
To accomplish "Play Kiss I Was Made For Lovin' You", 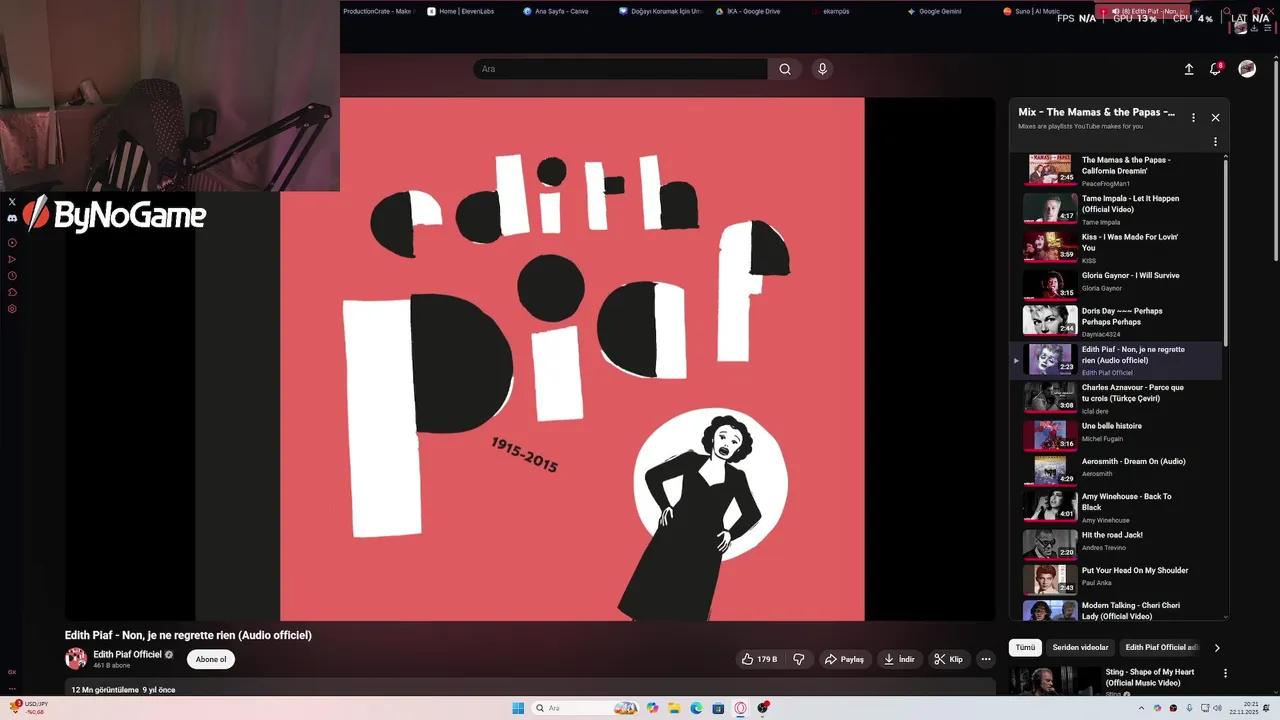I will coord(1115,247).
